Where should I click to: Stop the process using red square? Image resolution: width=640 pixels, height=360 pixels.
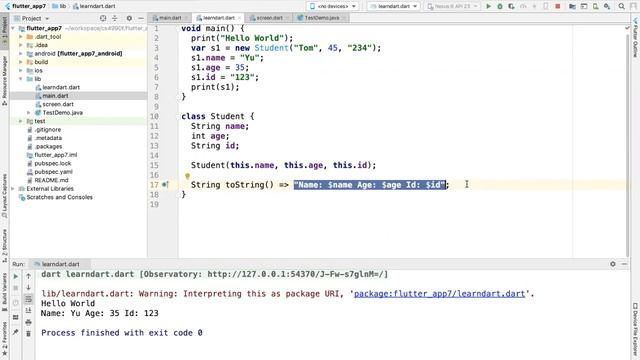point(558,6)
